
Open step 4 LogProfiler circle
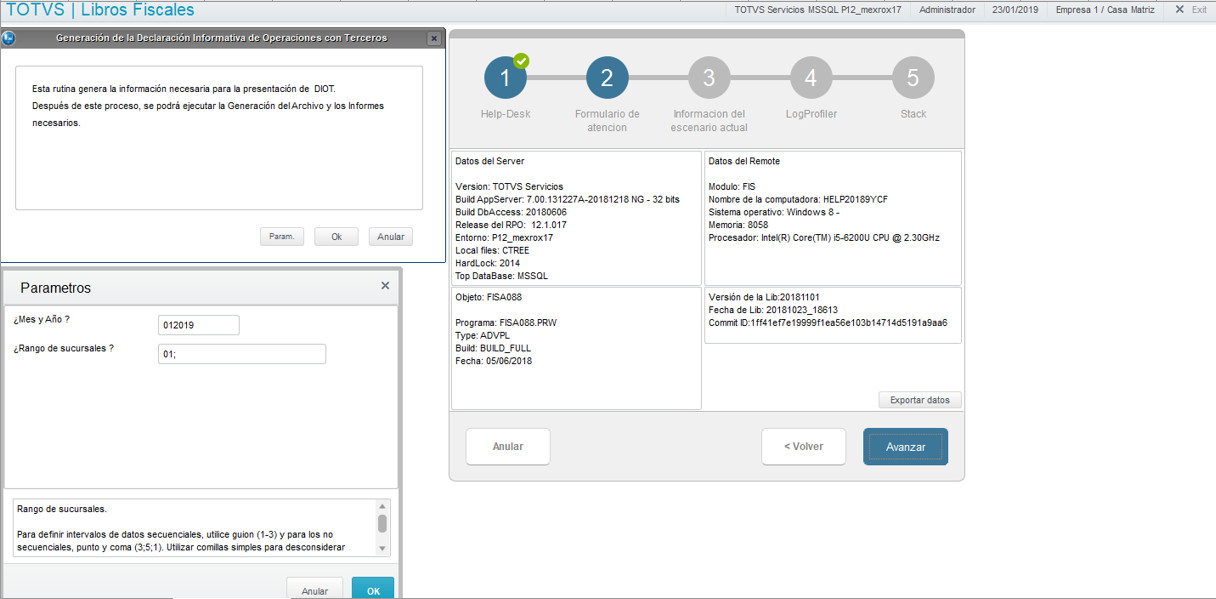[811, 78]
